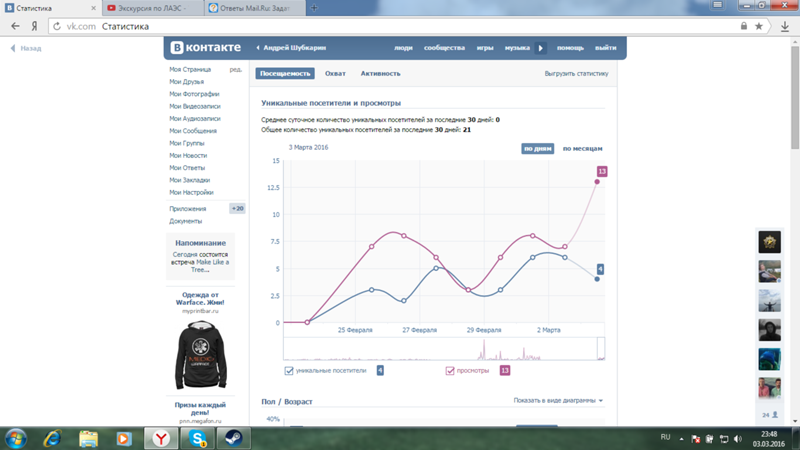
Task: Show hidden tray icons arrow
Action: [x=681, y=439]
